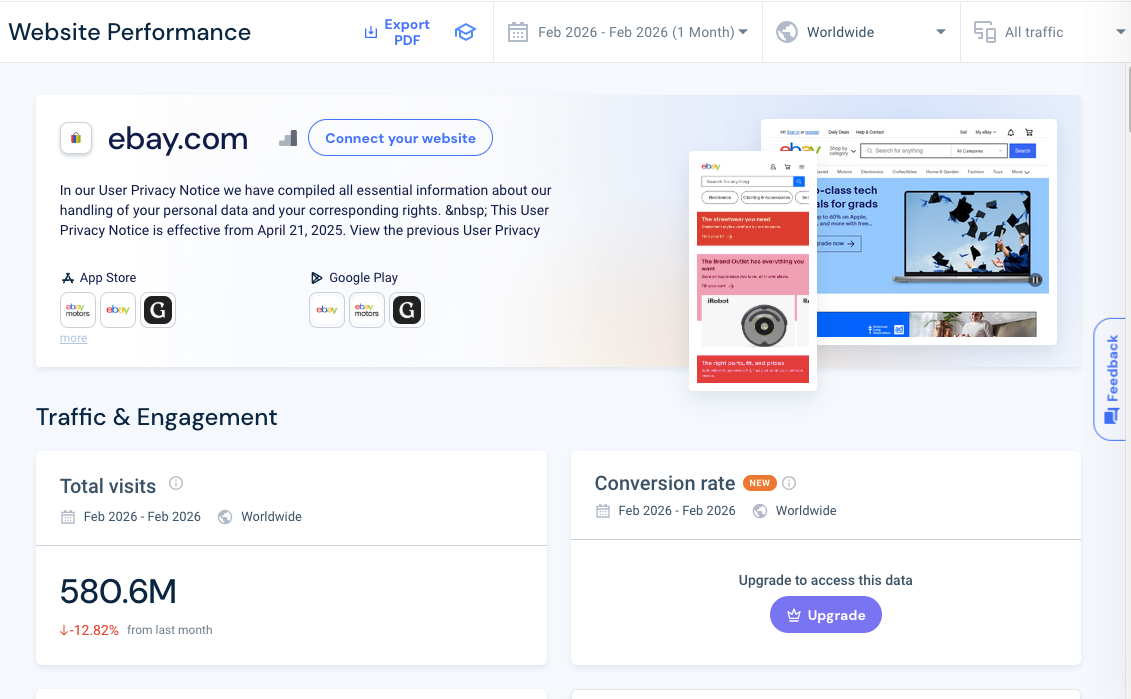Click the ebay.com favicon logo
Screen dimensions: 1131x699
tap(77, 138)
